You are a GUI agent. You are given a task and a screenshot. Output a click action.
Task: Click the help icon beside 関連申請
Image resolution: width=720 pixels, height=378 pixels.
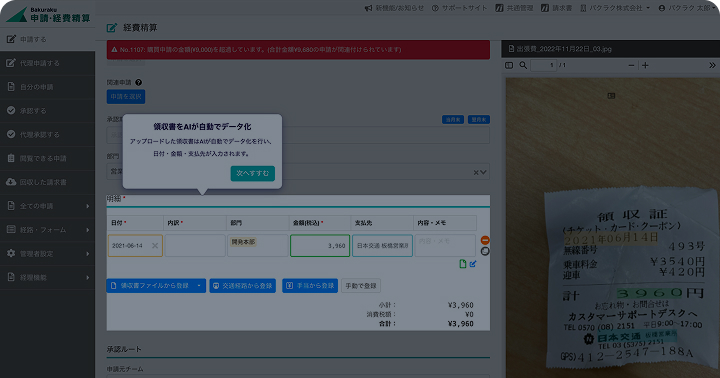[x=138, y=83]
